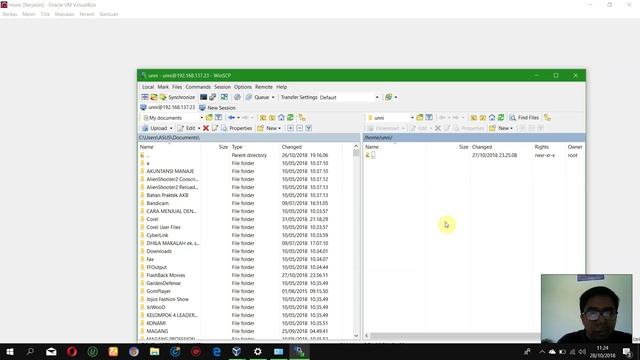Click the Queue button
The width and height of the screenshot is (640, 360).
click(258, 97)
